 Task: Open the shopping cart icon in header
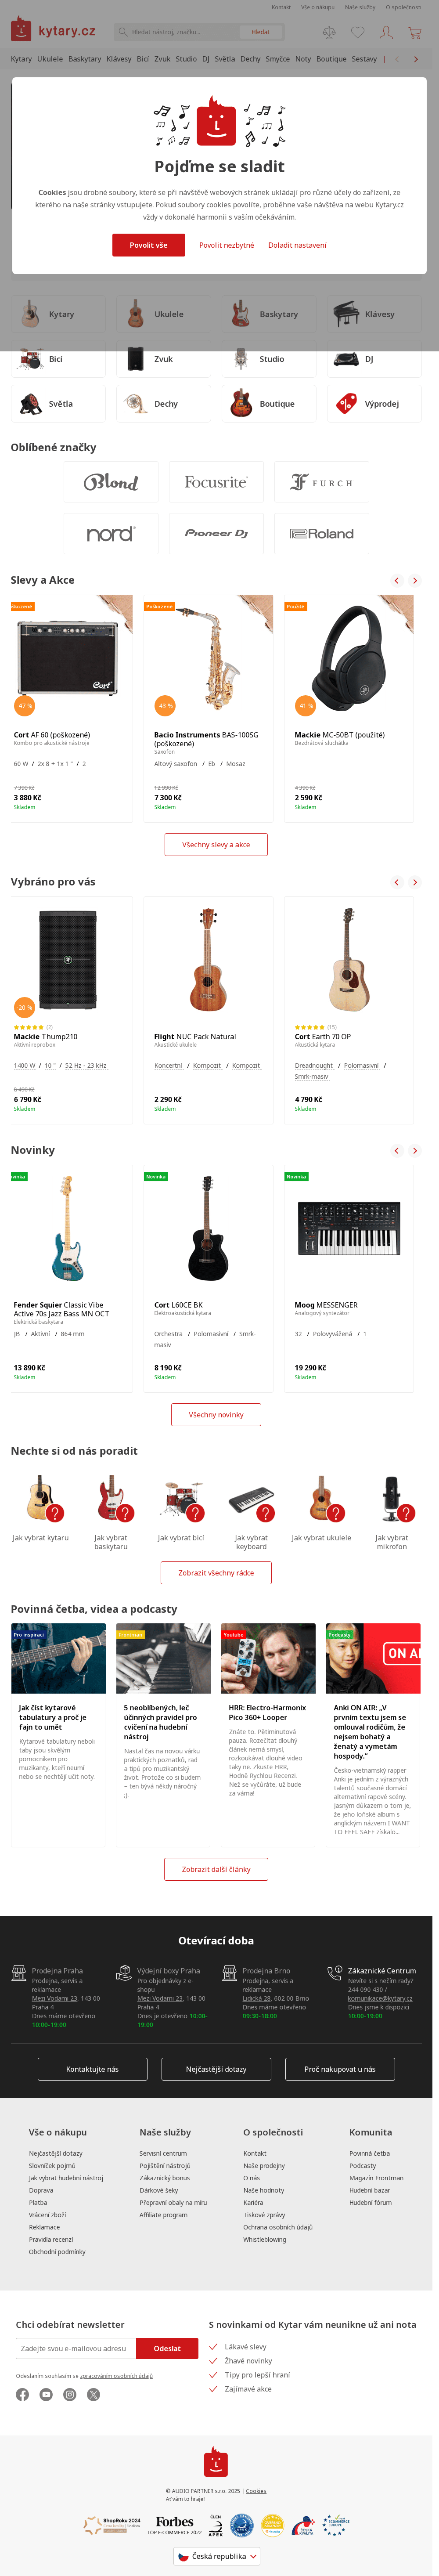[x=414, y=33]
